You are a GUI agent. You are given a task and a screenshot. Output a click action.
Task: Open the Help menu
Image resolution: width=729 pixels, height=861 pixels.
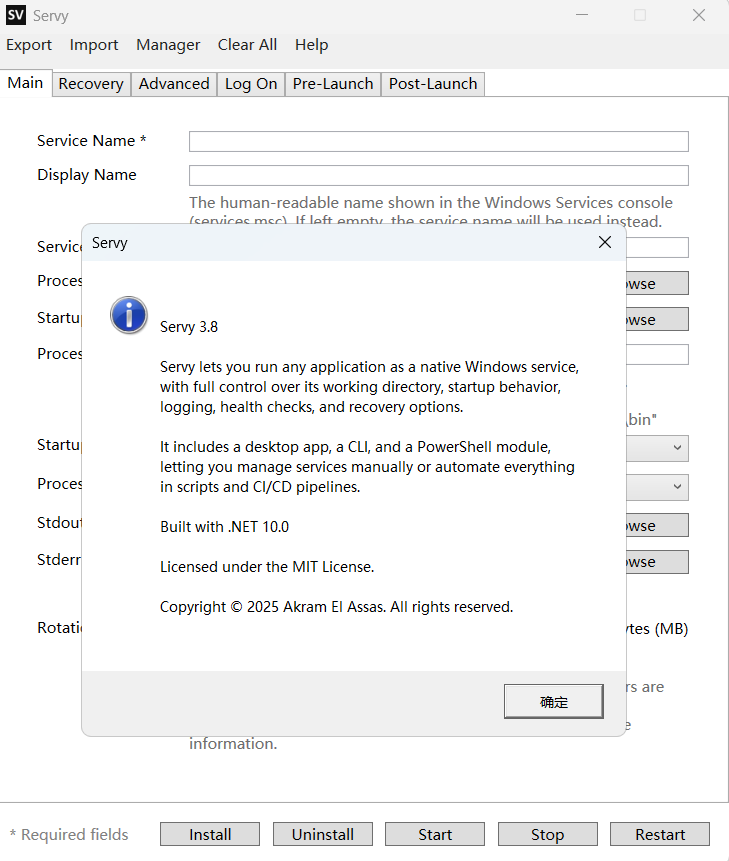(x=311, y=45)
